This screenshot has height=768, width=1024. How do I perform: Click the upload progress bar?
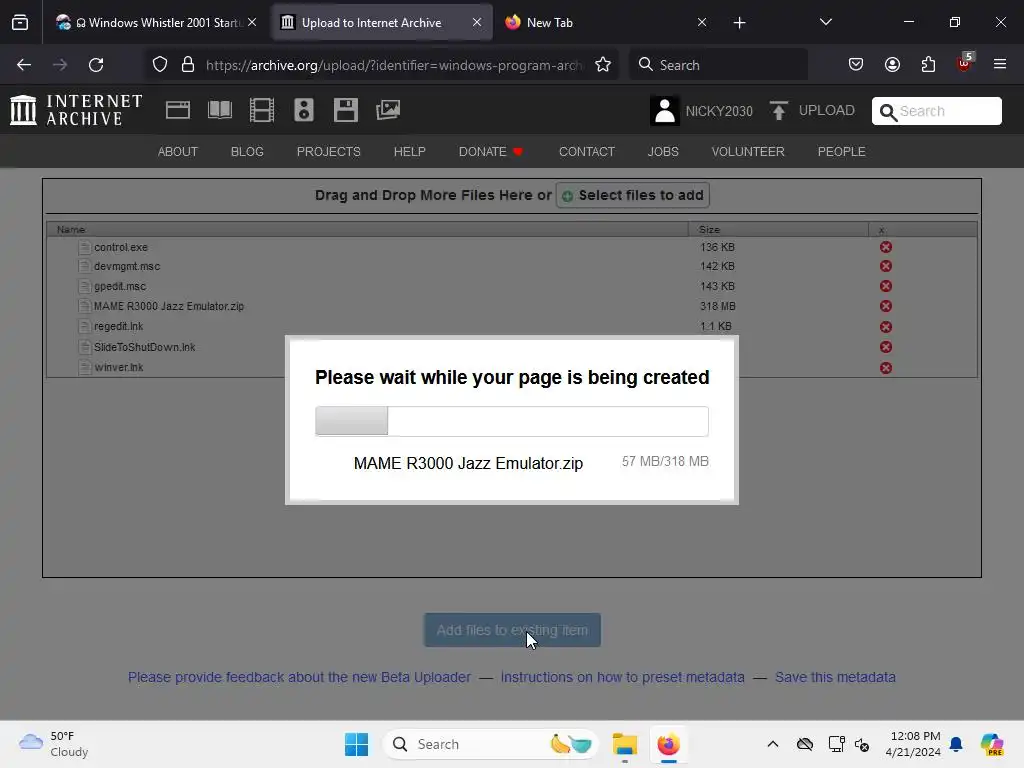(x=512, y=421)
